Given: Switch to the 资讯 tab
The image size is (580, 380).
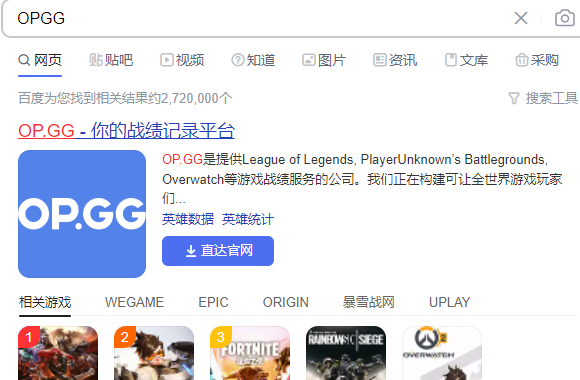Looking at the screenshot, I should pos(395,60).
